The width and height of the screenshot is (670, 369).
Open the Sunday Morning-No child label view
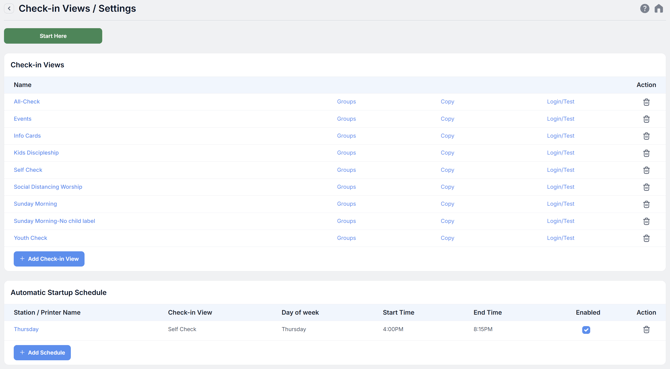coord(54,221)
